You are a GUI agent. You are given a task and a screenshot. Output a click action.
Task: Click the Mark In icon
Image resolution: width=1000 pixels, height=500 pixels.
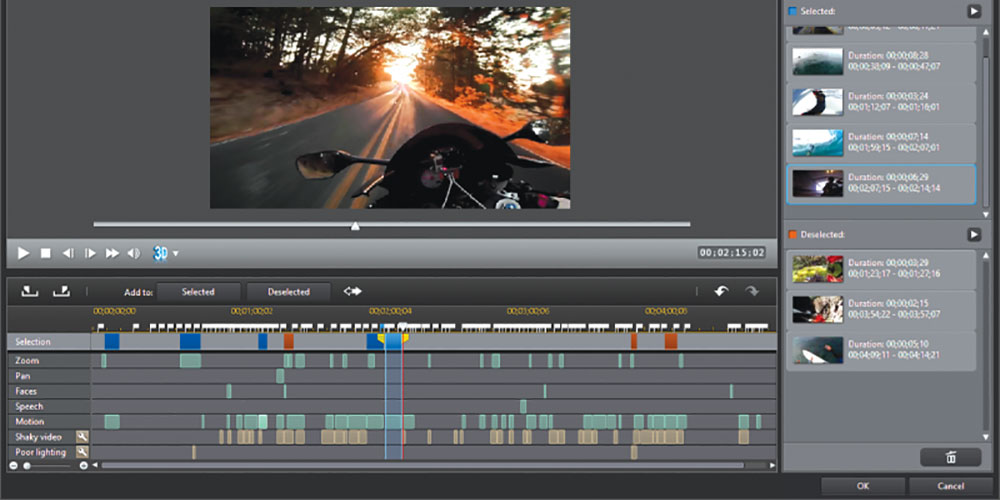(x=30, y=291)
